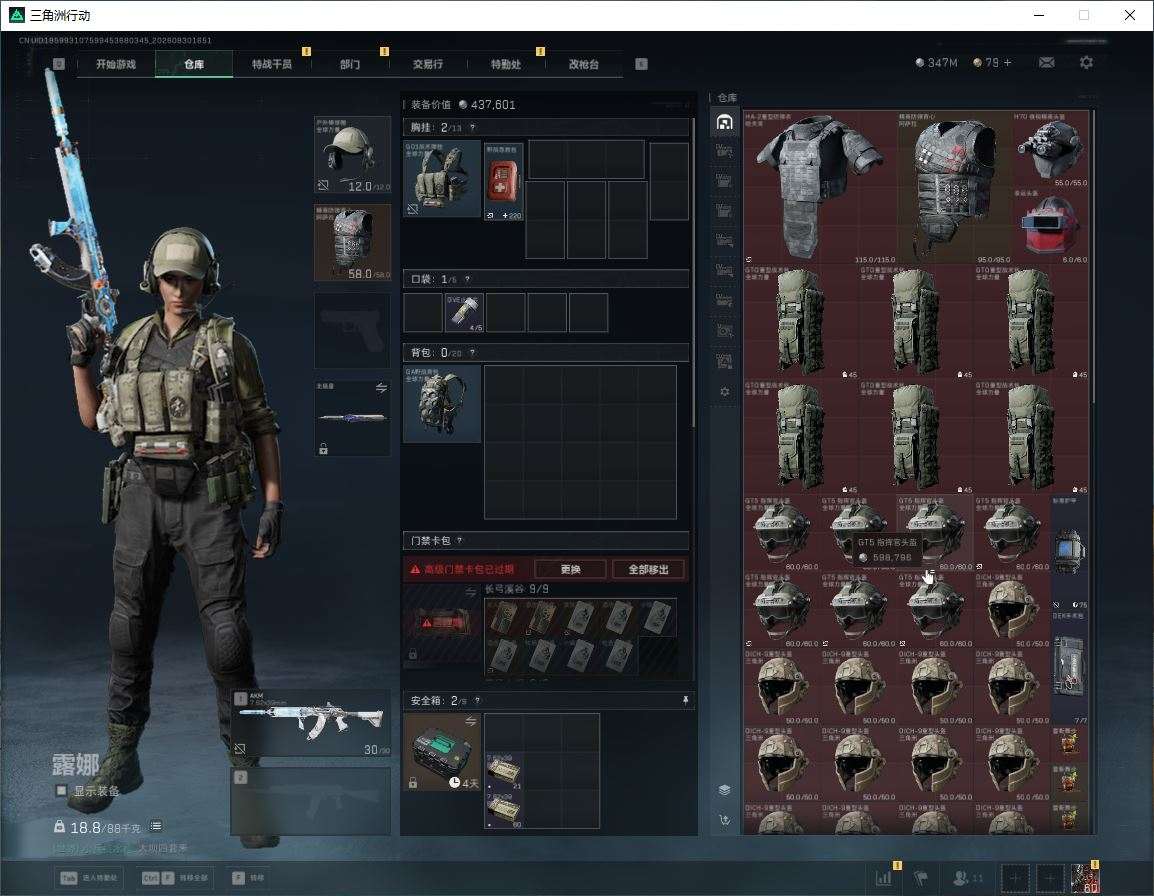Screen dimensions: 1154x896
Task: Select the second body armor in stash
Action: coord(954,187)
